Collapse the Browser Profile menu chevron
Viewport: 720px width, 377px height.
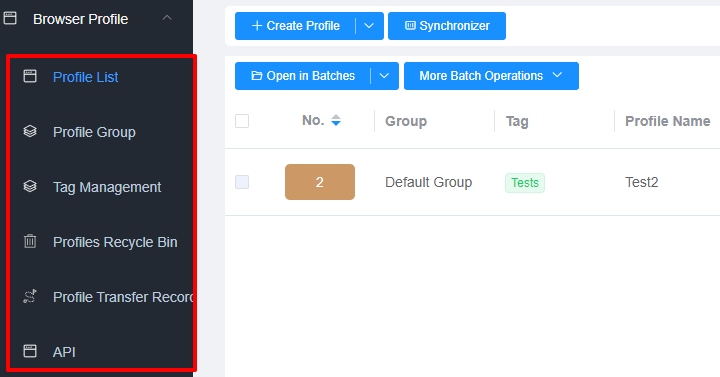tap(167, 18)
